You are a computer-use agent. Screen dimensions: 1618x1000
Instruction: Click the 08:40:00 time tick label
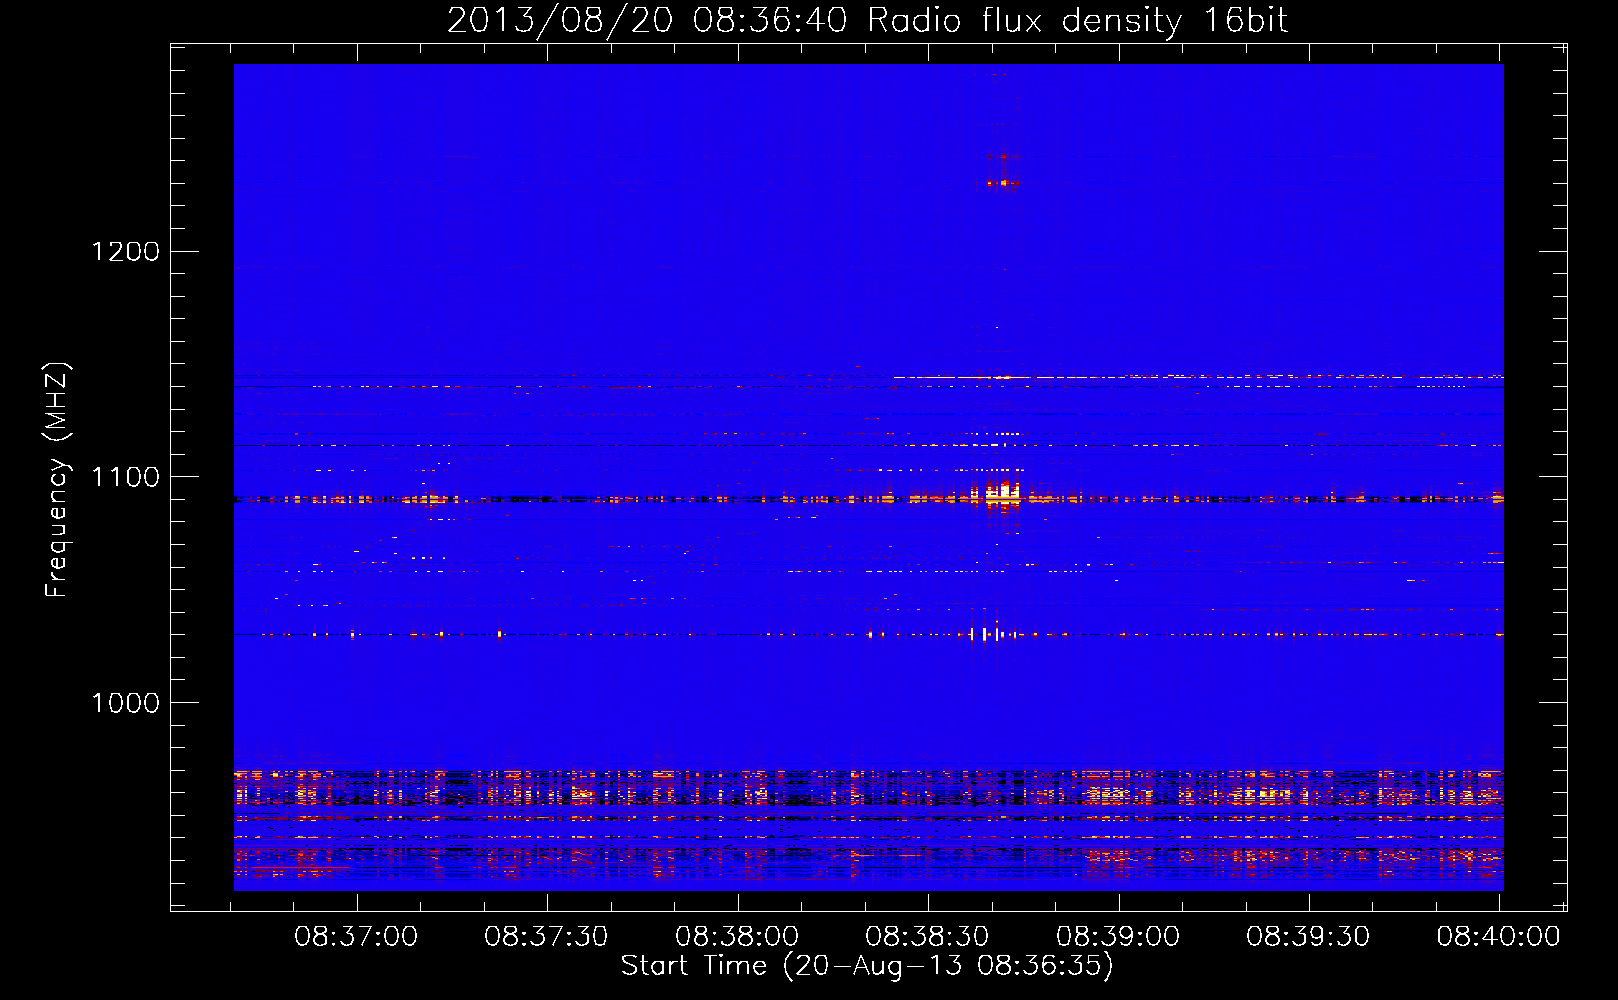point(1499,937)
